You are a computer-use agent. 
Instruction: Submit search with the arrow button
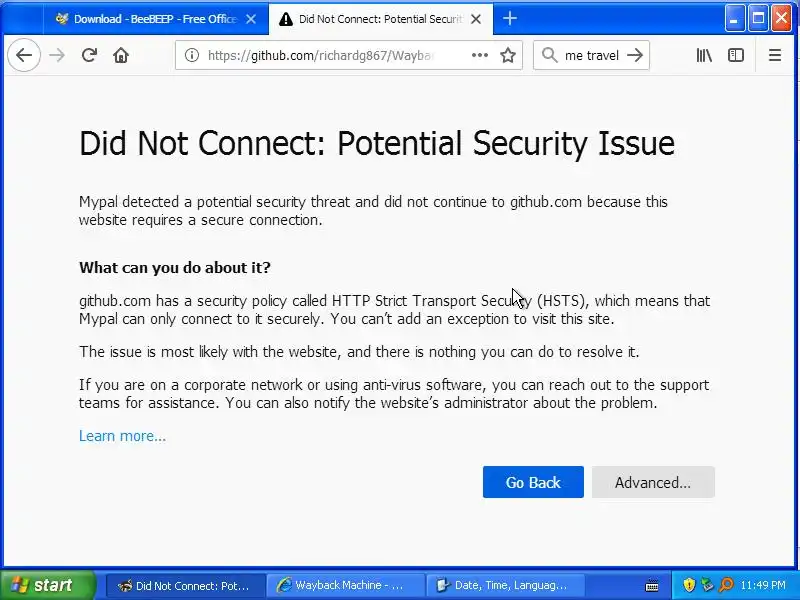pyautogui.click(x=634, y=56)
